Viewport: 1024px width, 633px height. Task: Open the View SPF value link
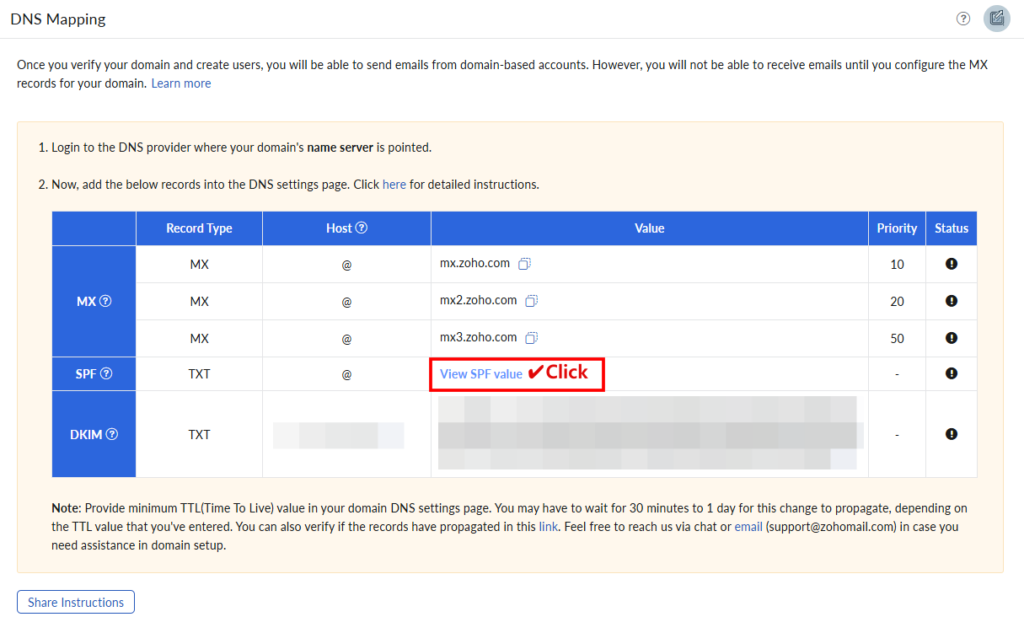(481, 374)
